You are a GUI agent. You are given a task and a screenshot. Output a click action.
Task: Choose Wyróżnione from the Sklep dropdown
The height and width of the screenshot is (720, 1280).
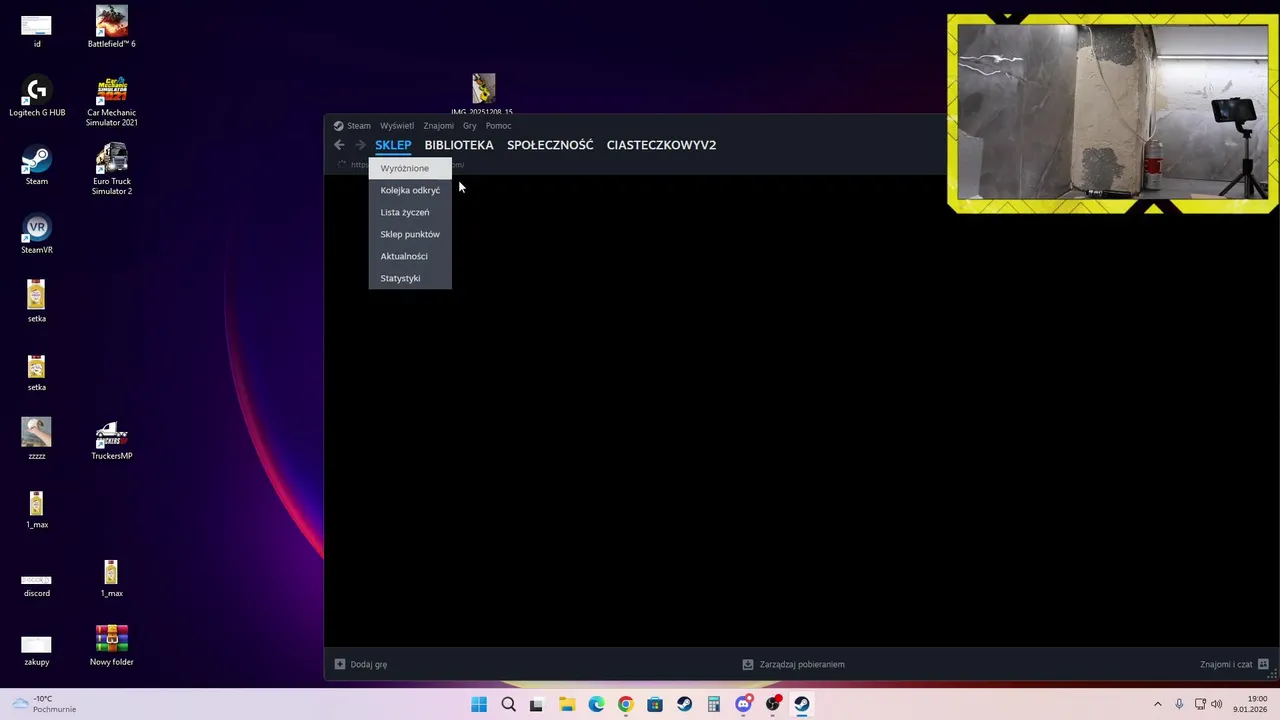(x=410, y=168)
